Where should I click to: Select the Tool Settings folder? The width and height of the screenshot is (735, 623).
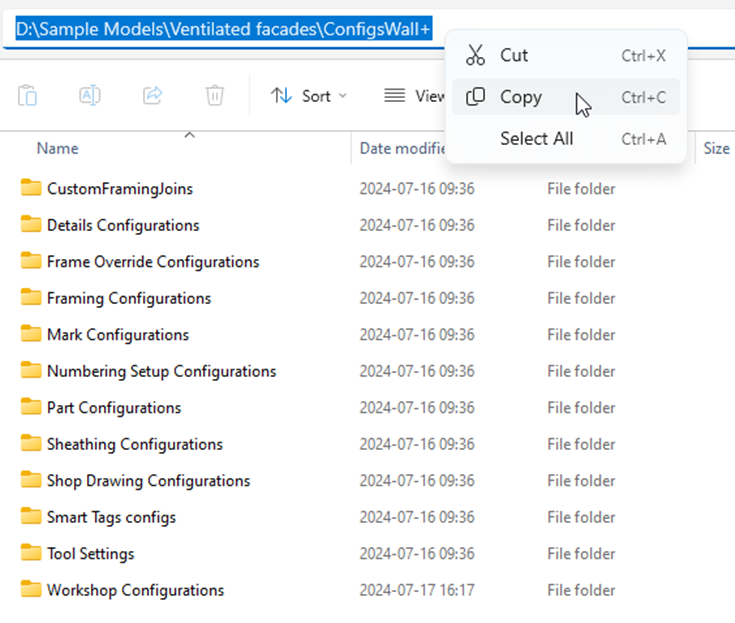pos(90,554)
